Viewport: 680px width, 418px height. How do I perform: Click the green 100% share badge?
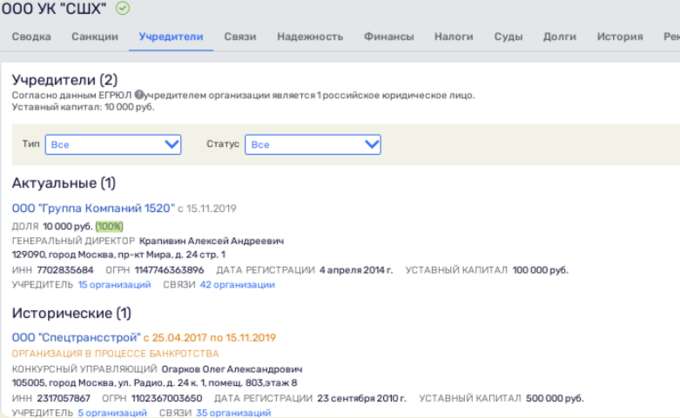point(109,226)
